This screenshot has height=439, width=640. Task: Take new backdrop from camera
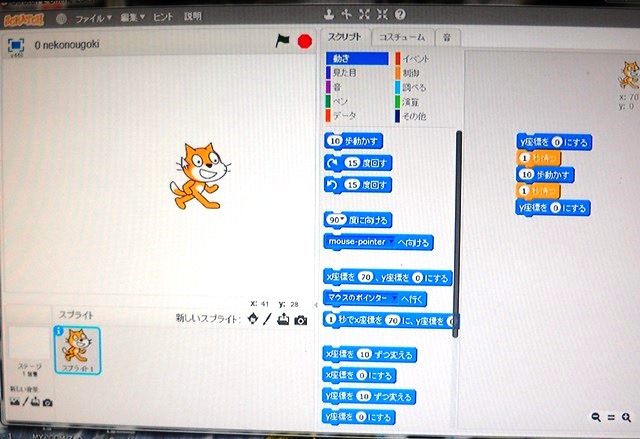(47, 403)
